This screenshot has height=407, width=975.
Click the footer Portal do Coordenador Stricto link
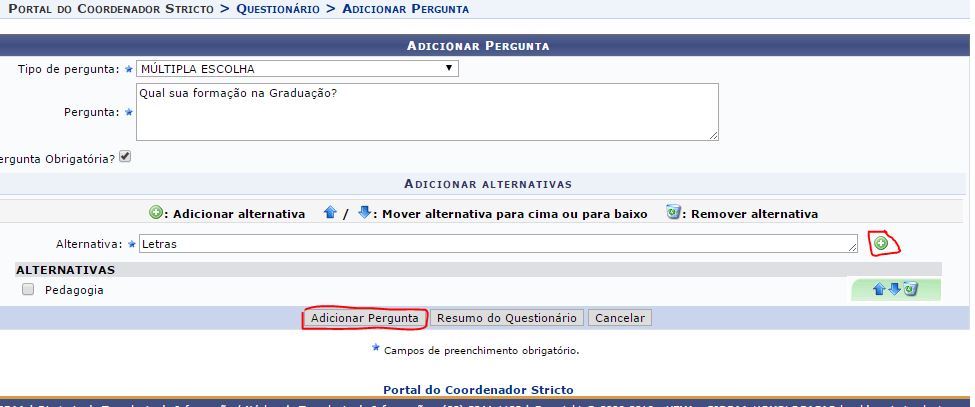[x=478, y=389]
